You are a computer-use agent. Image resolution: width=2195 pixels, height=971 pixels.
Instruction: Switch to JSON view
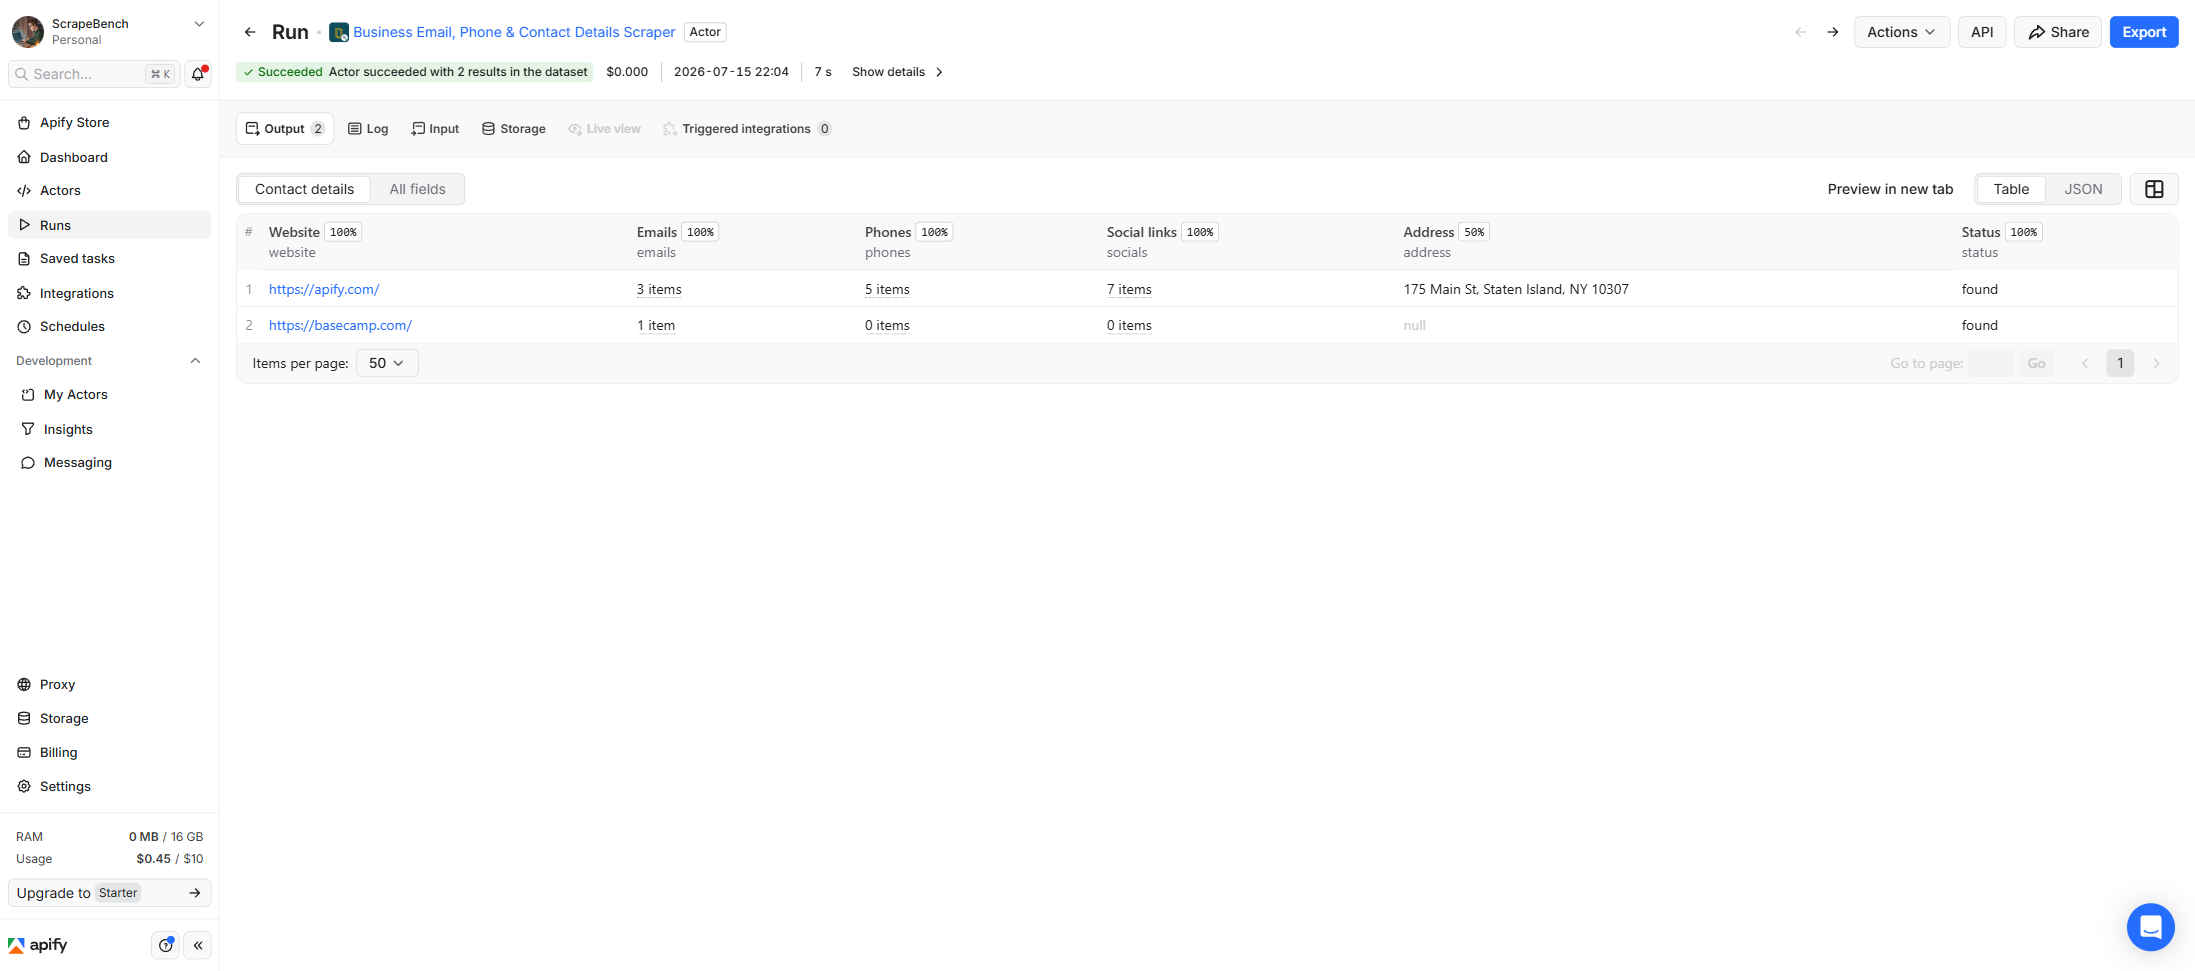click(x=2083, y=189)
